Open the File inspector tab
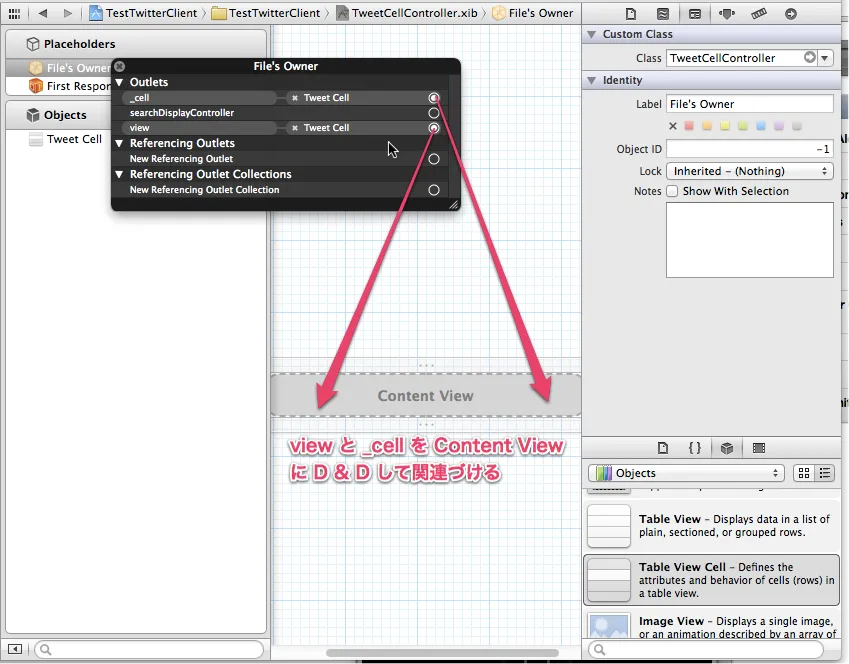This screenshot has height=664, width=849. click(x=631, y=14)
